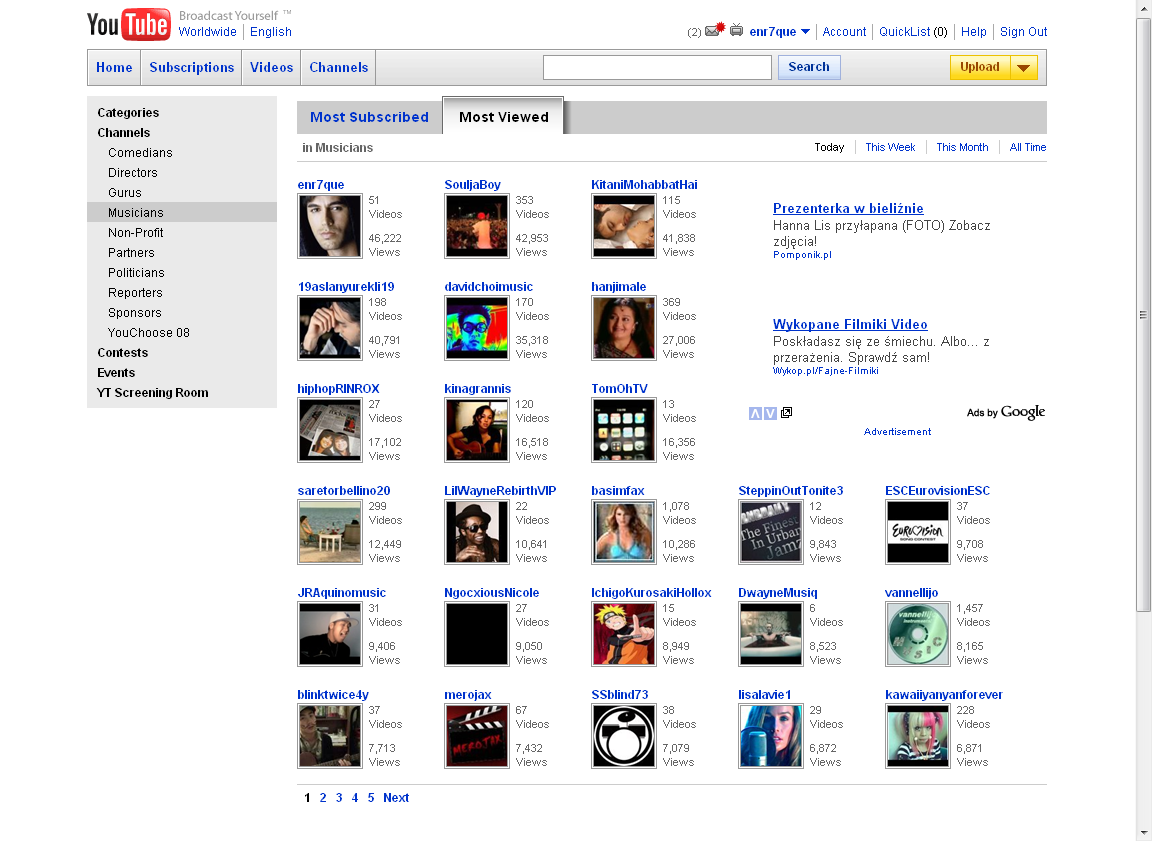Open the enr7que channel thumbnail
Screen dimensions: 1152x841
[330, 226]
